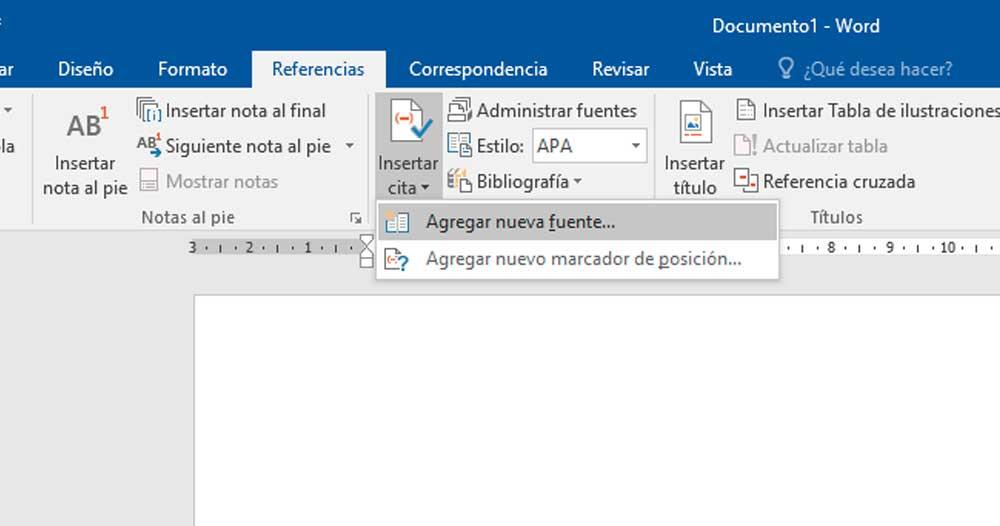Choose Agregar nueva fuente from menu
The height and width of the screenshot is (526, 1000).
click(x=578, y=222)
